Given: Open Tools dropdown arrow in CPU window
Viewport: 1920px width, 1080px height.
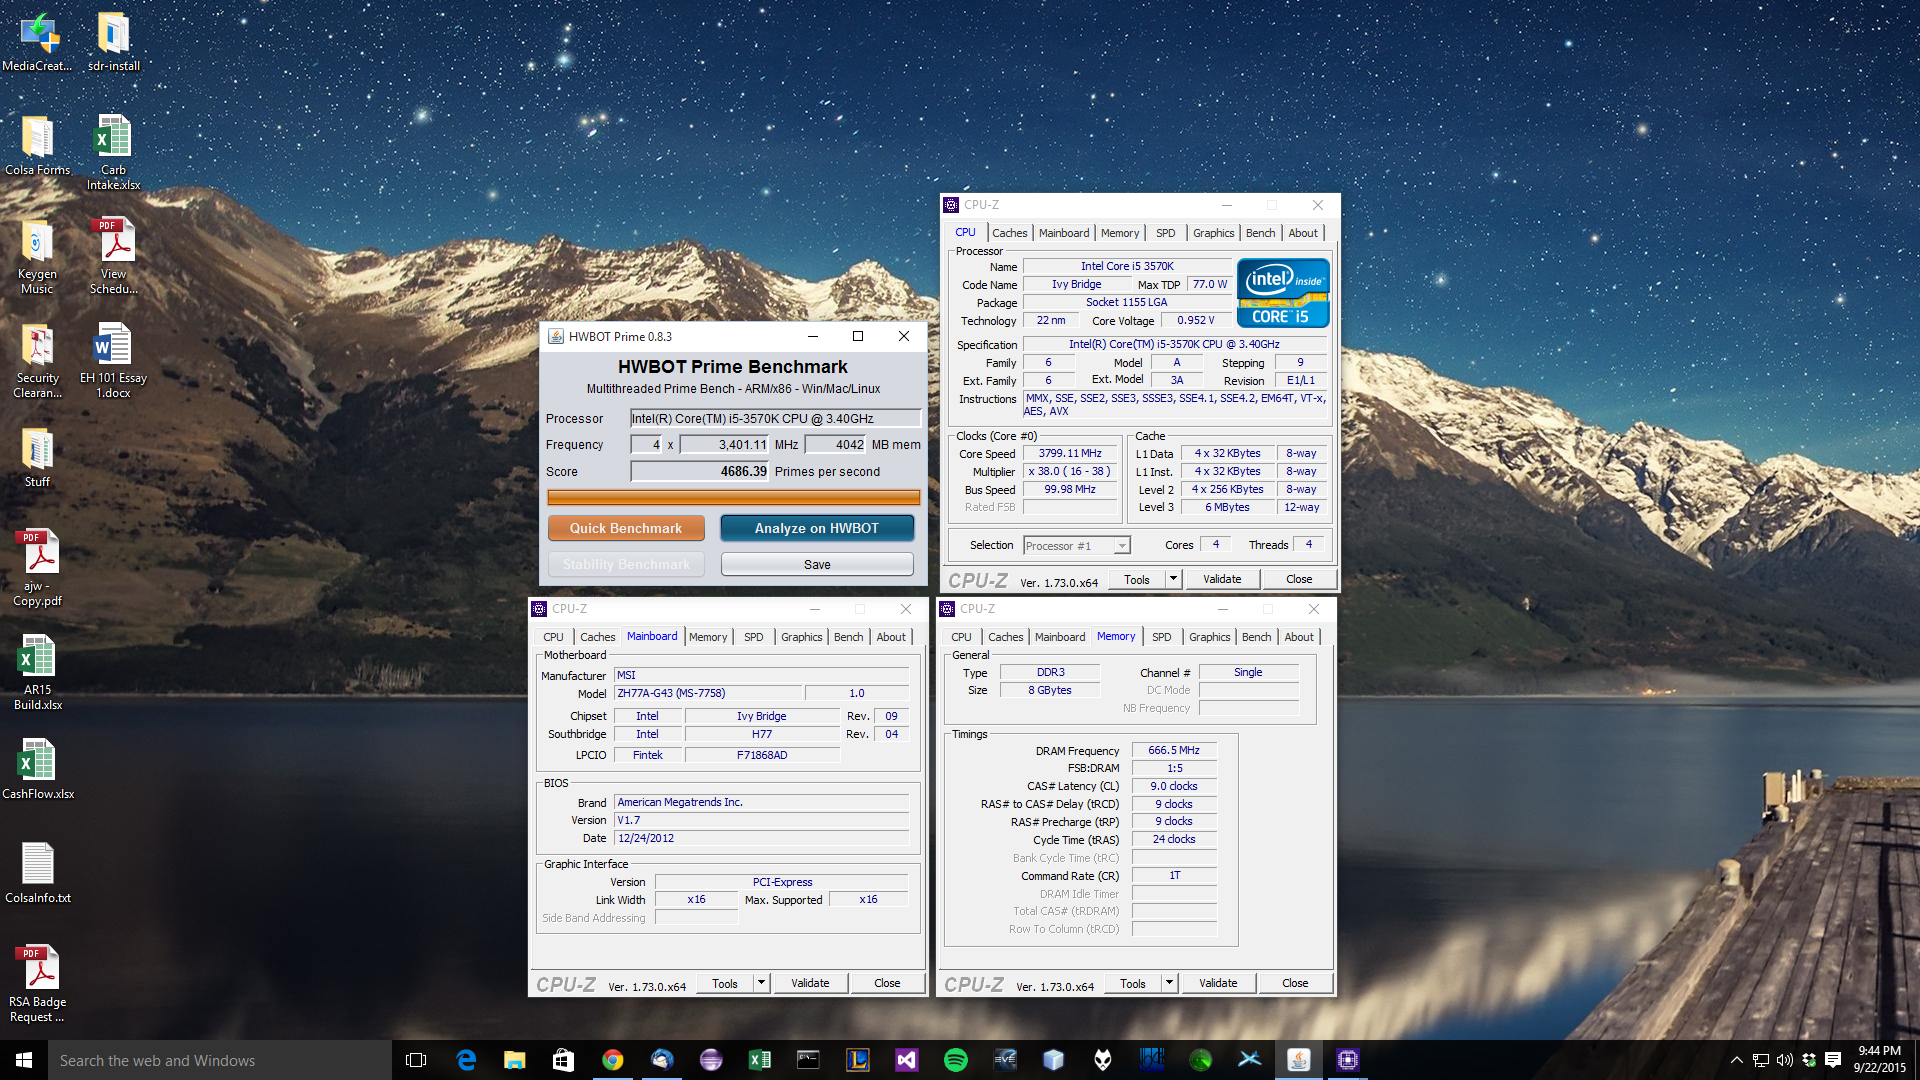Looking at the screenshot, I should coord(1173,579).
